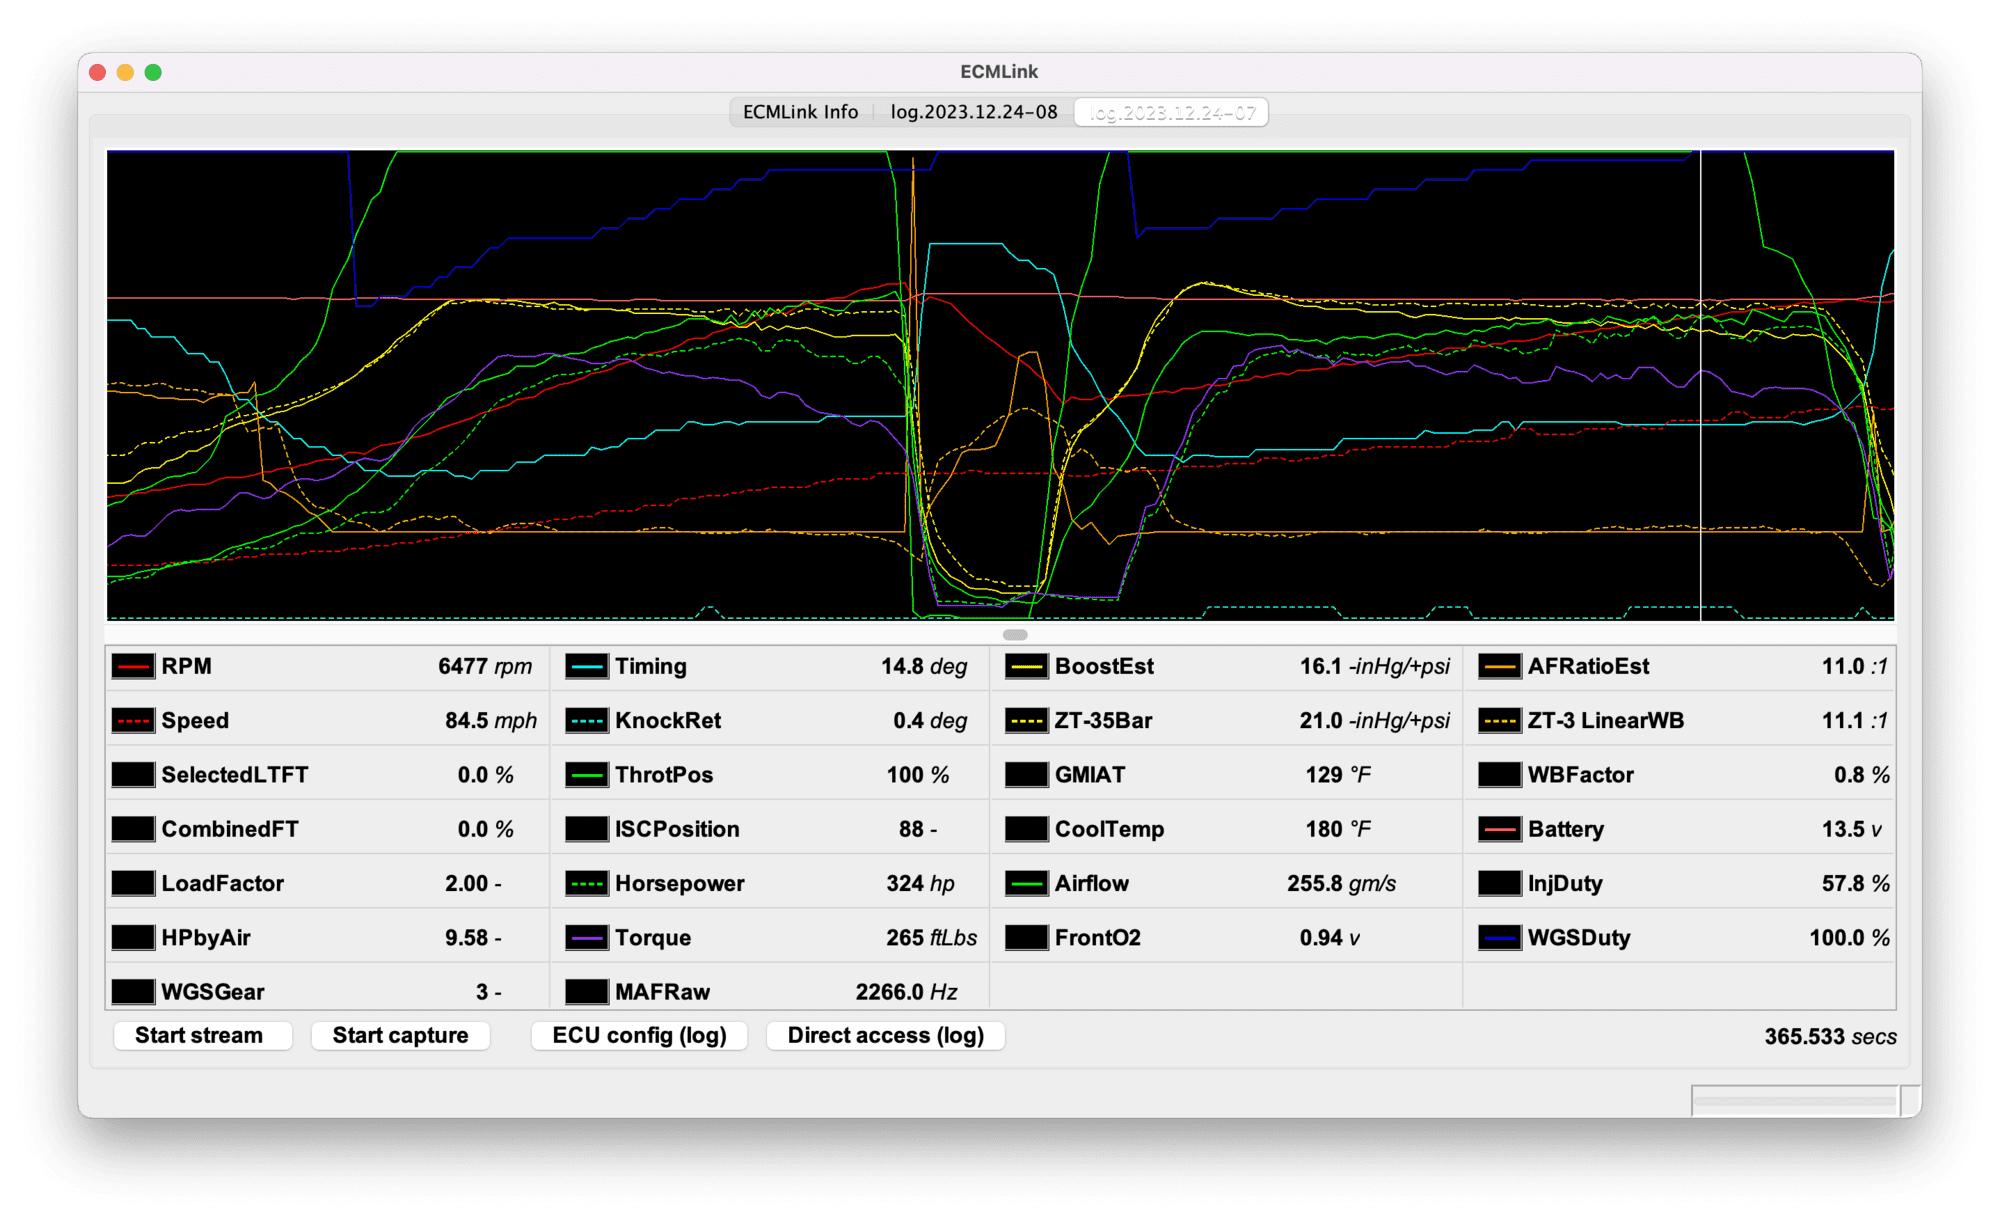Viewport: 2000px width, 1221px height.
Task: Click the ThrotPos green swatch
Action: click(x=587, y=775)
